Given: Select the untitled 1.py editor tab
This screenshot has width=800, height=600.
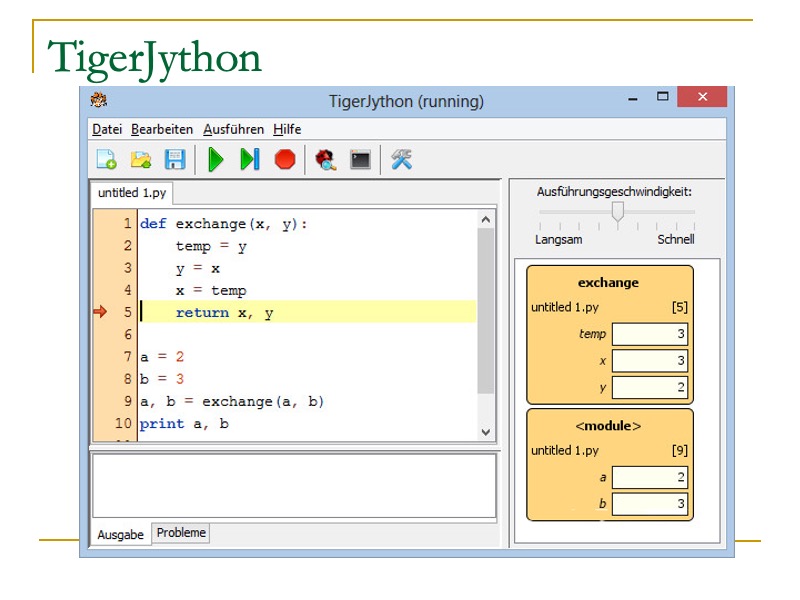Looking at the screenshot, I should [x=132, y=192].
